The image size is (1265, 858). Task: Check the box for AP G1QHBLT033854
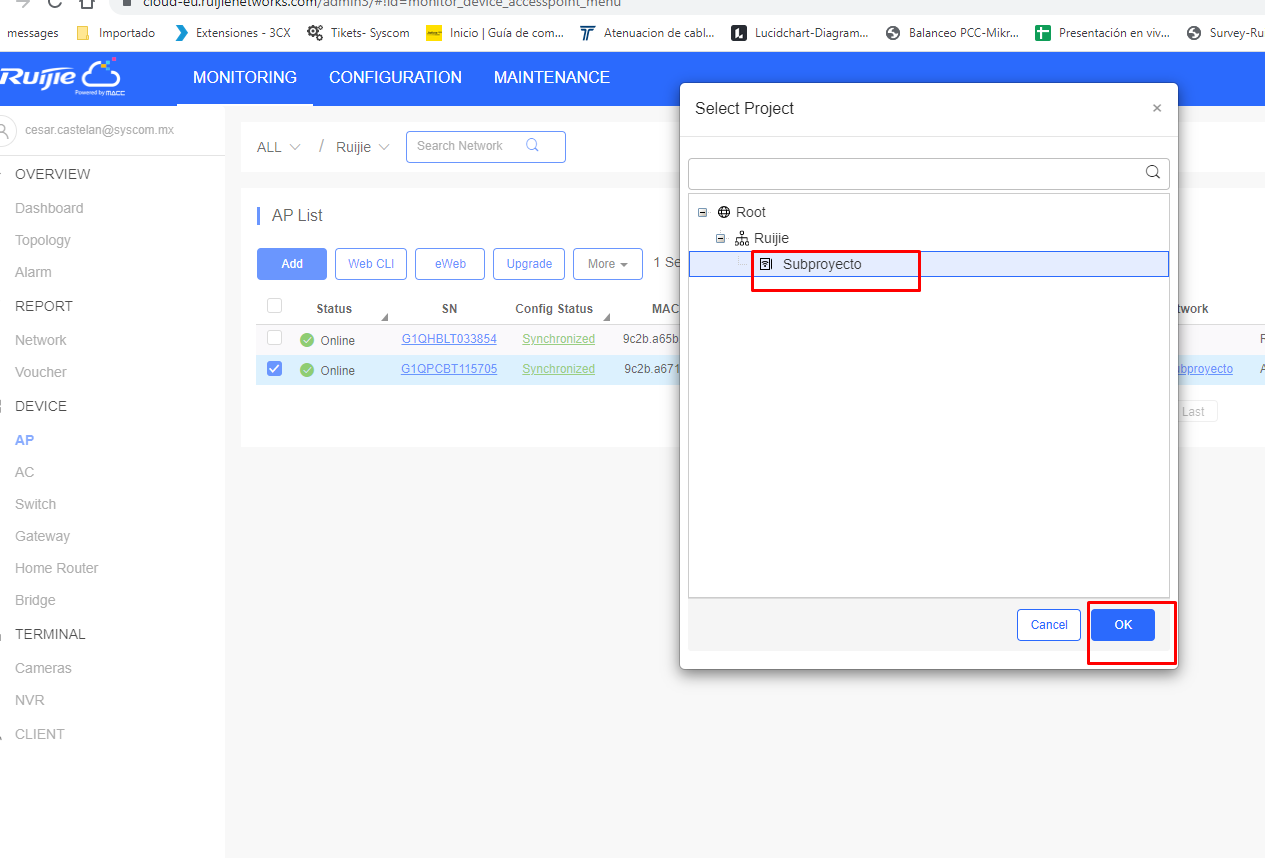pos(274,338)
